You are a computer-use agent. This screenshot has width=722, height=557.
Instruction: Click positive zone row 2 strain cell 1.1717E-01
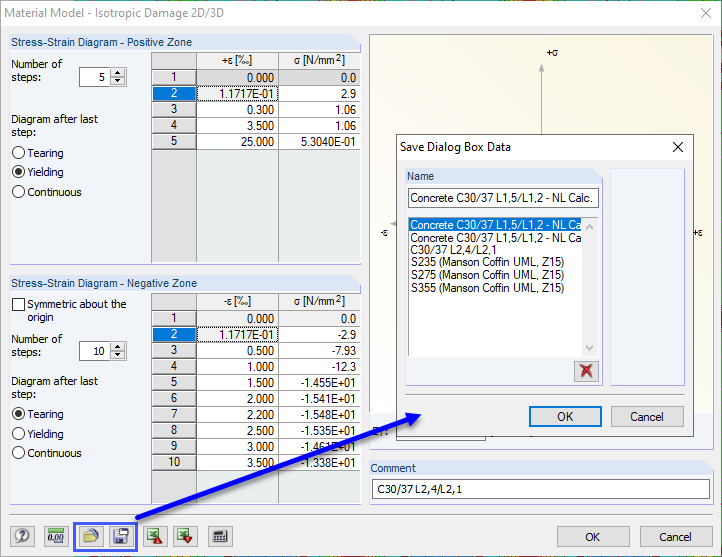coord(238,93)
